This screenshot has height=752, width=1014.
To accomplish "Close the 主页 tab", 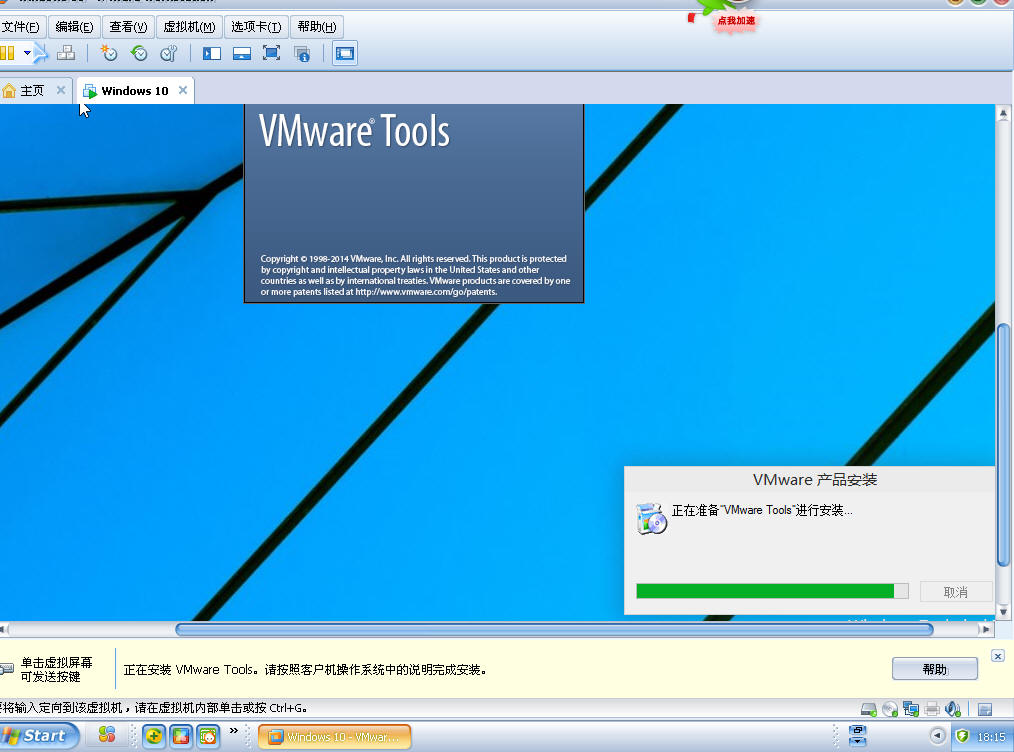I will click(61, 90).
